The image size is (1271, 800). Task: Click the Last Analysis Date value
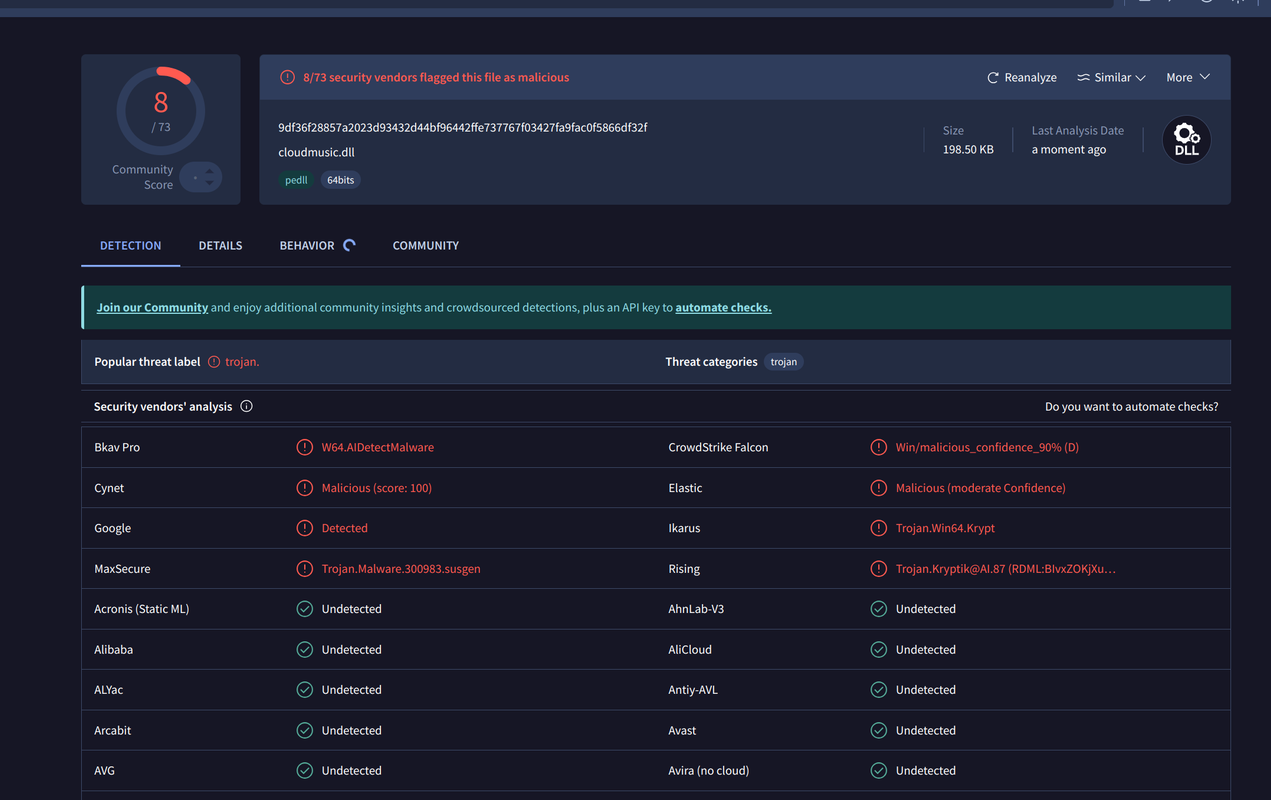(x=1069, y=150)
